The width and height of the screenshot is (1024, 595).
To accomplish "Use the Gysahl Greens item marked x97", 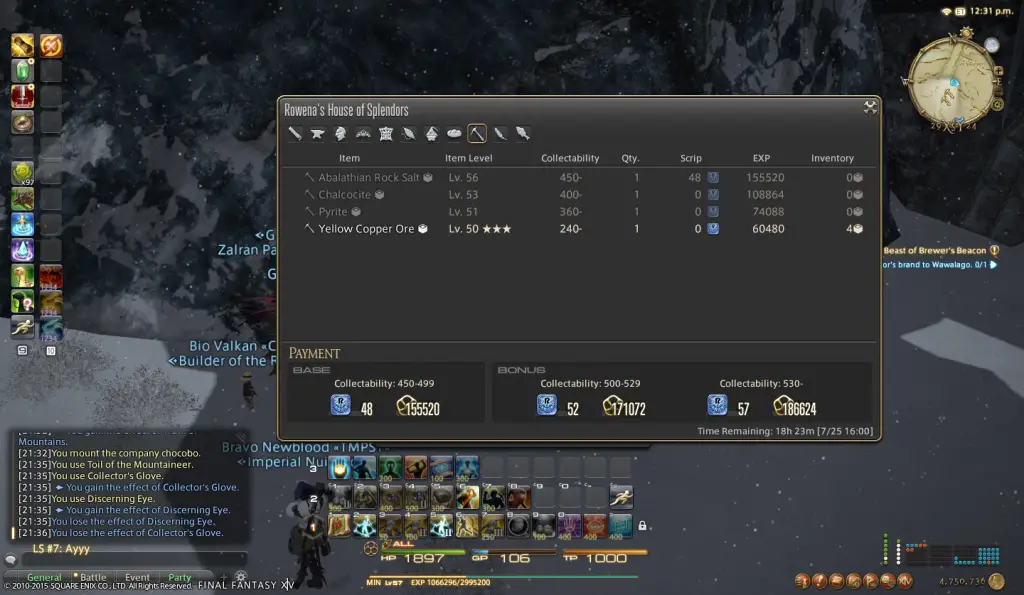I will point(22,173).
